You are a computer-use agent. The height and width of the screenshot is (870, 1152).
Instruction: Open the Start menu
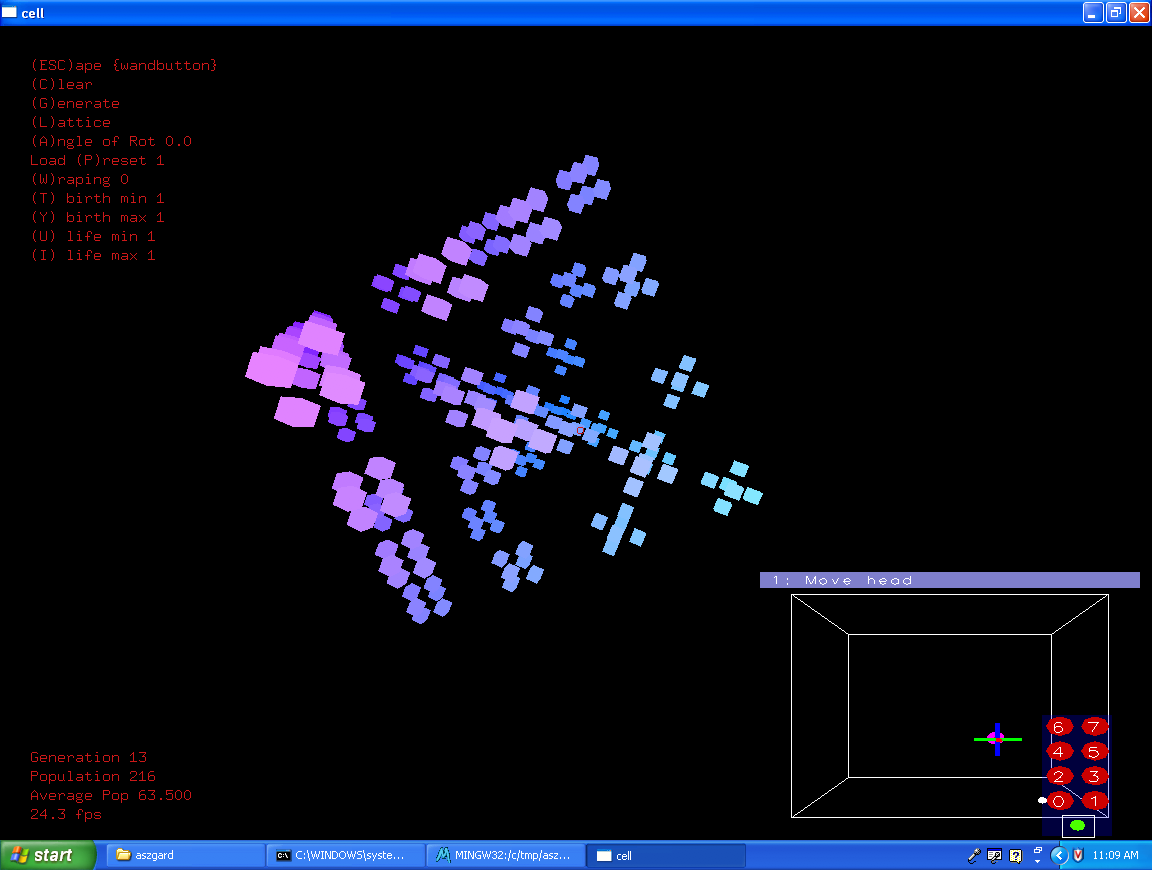click(48, 855)
